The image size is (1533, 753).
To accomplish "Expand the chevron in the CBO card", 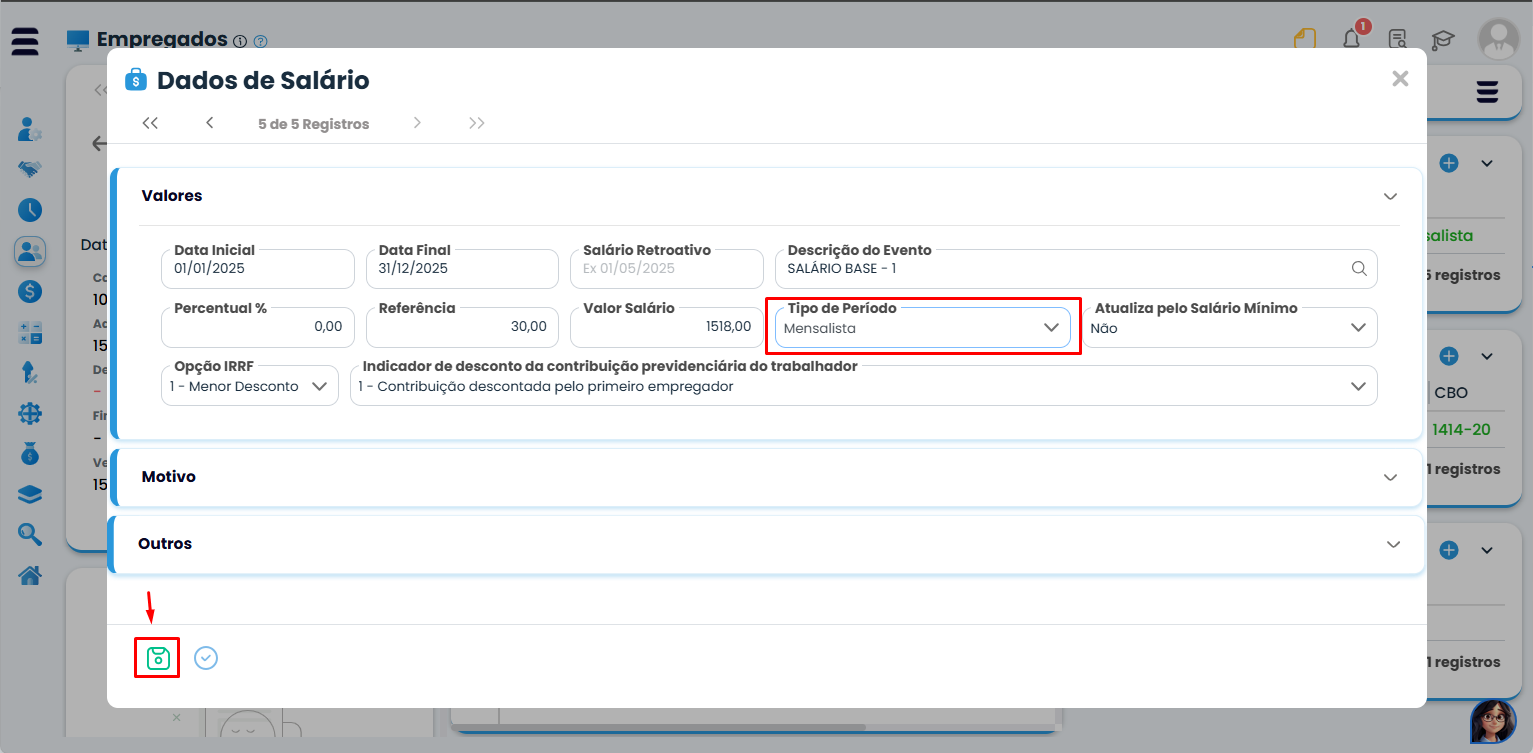I will tap(1487, 356).
